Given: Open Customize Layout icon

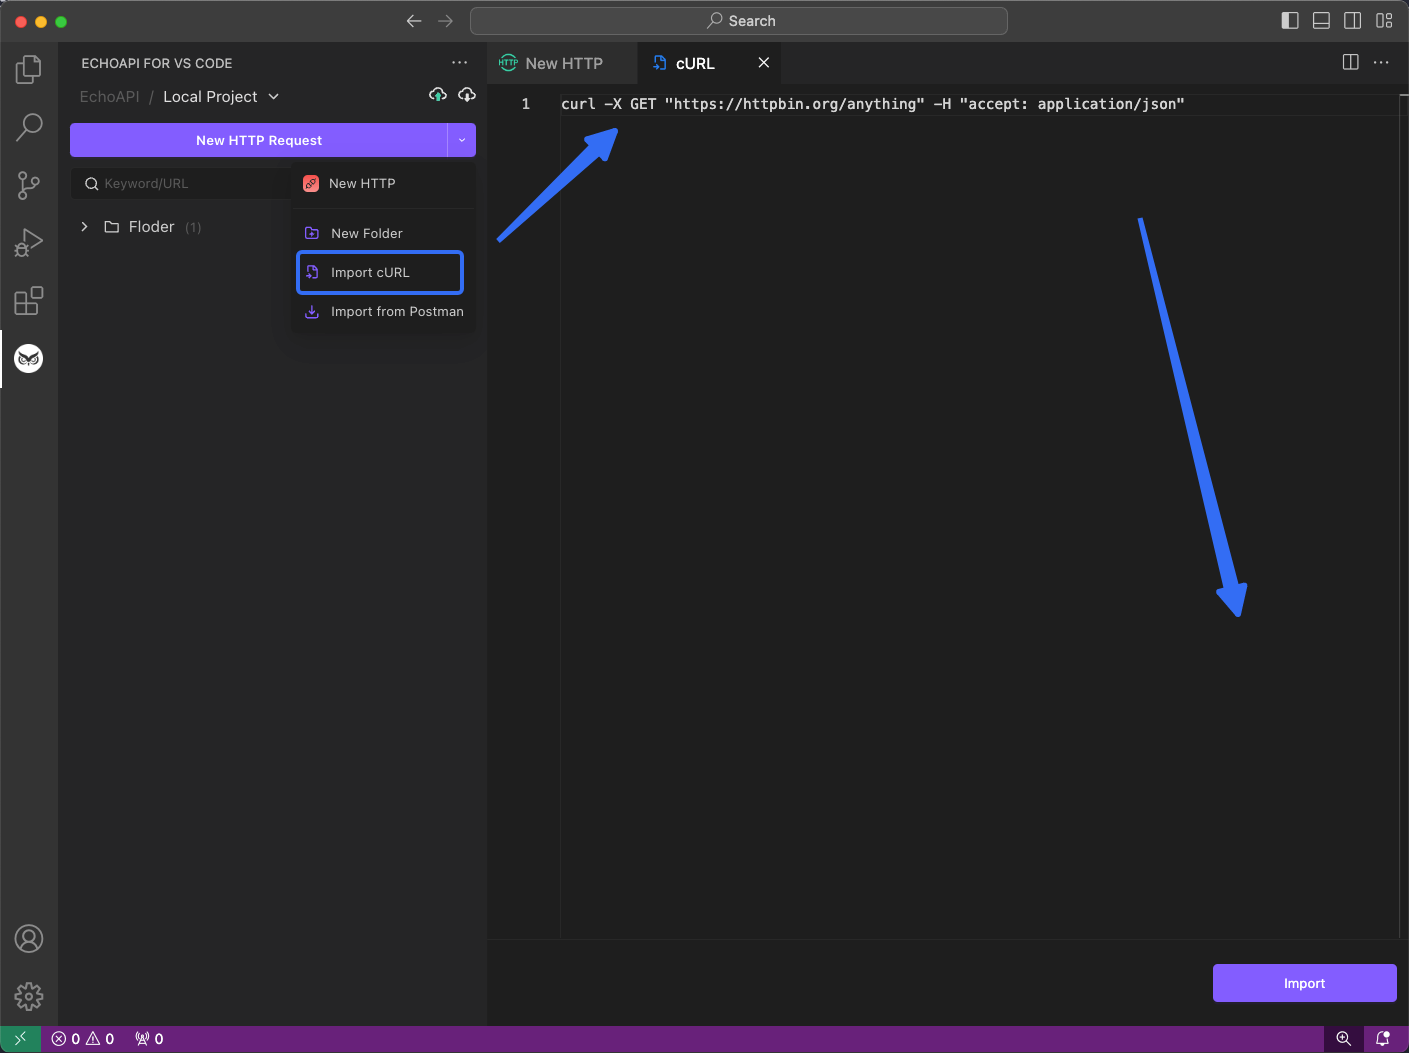Looking at the screenshot, I should 1384,21.
